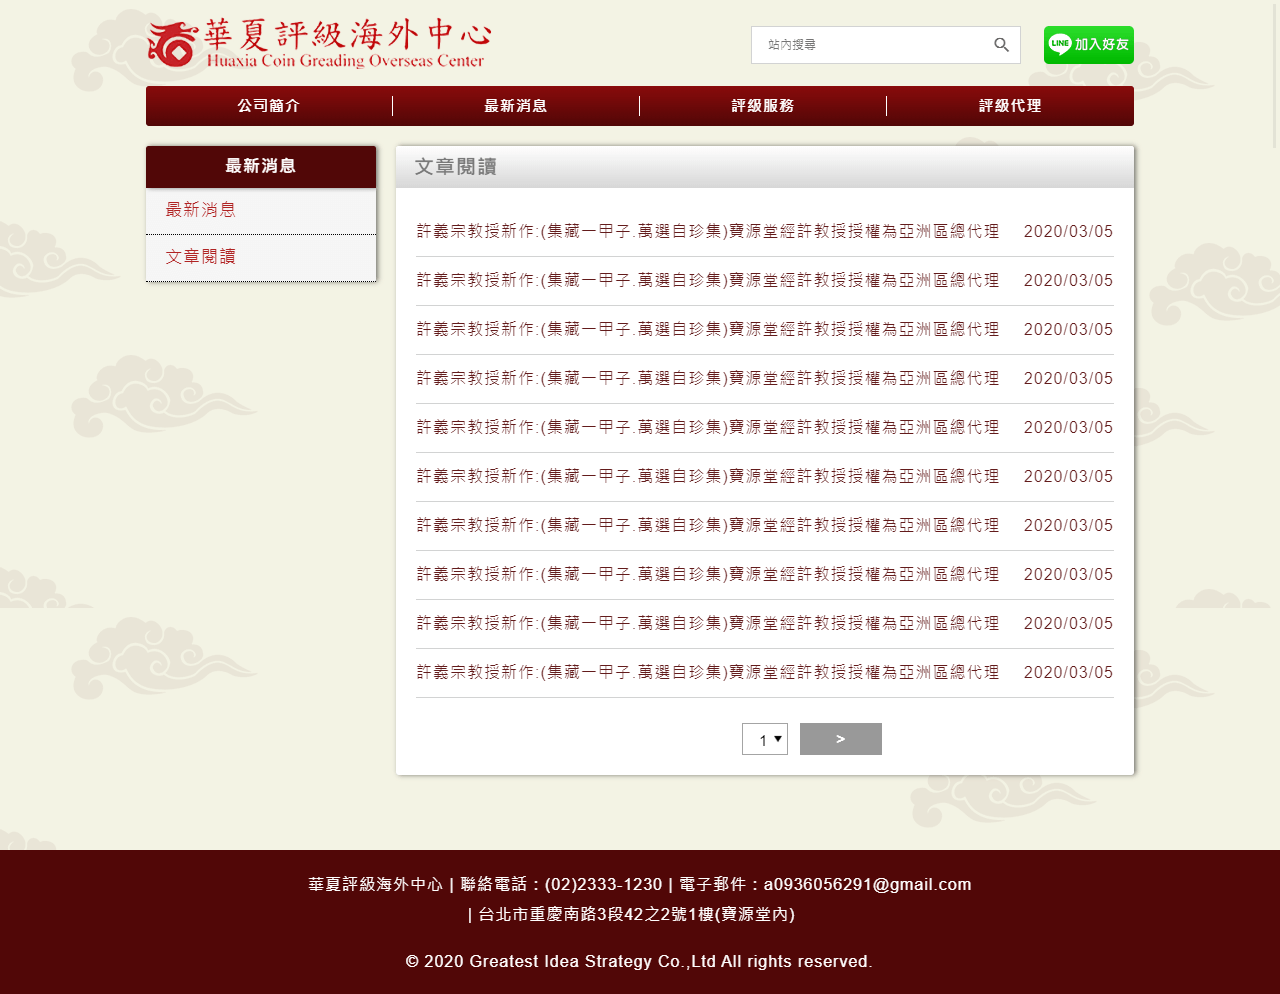1280x994 pixels.
Task: Open the third article in the list
Action: pos(708,330)
